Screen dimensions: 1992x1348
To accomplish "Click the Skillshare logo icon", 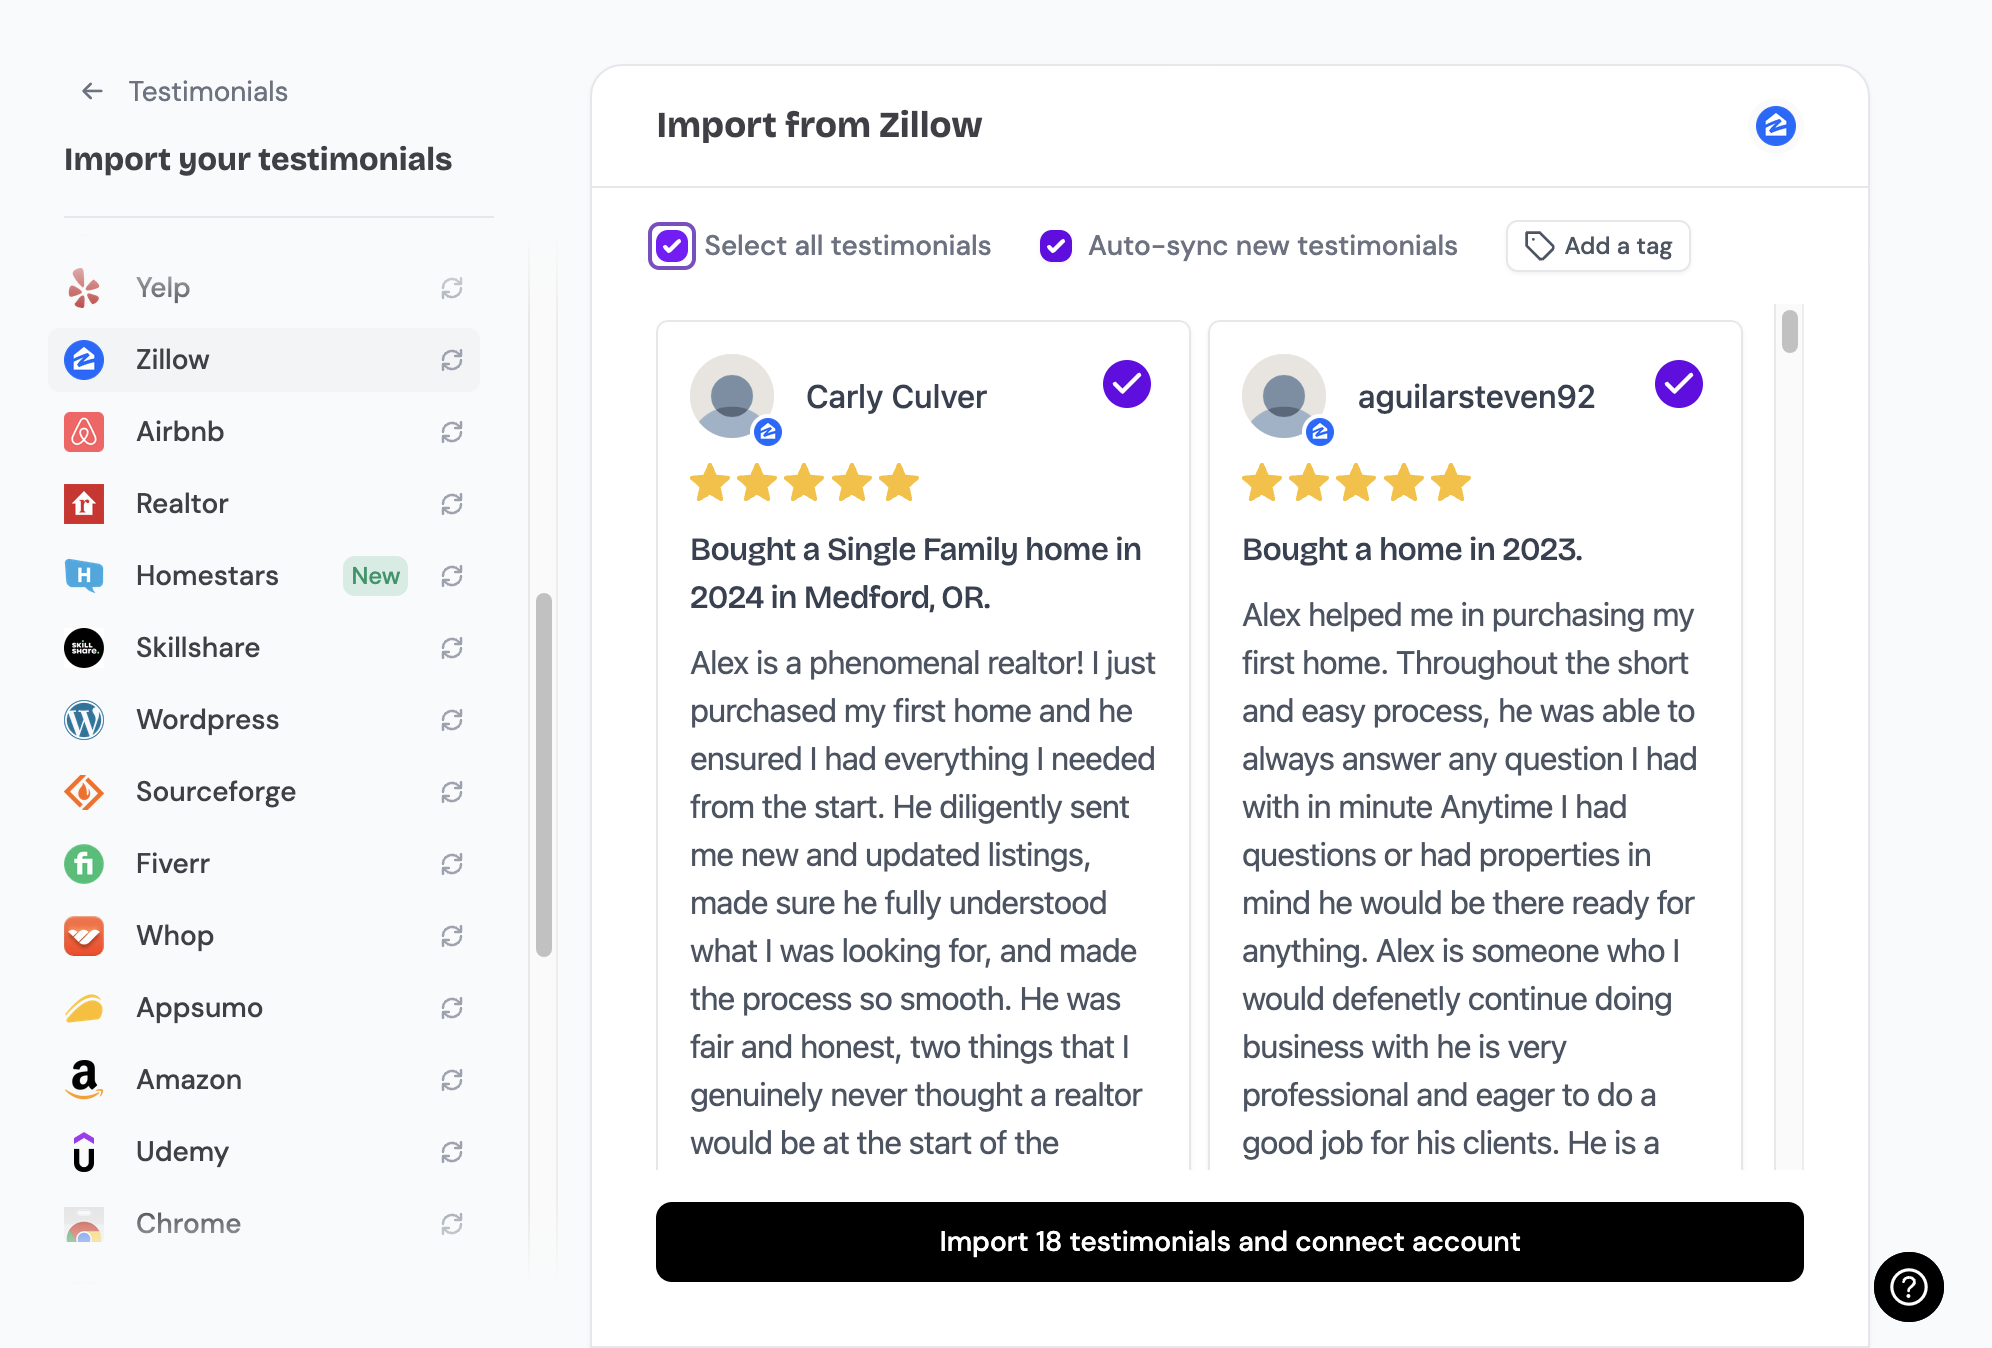I will pyautogui.click(x=84, y=648).
